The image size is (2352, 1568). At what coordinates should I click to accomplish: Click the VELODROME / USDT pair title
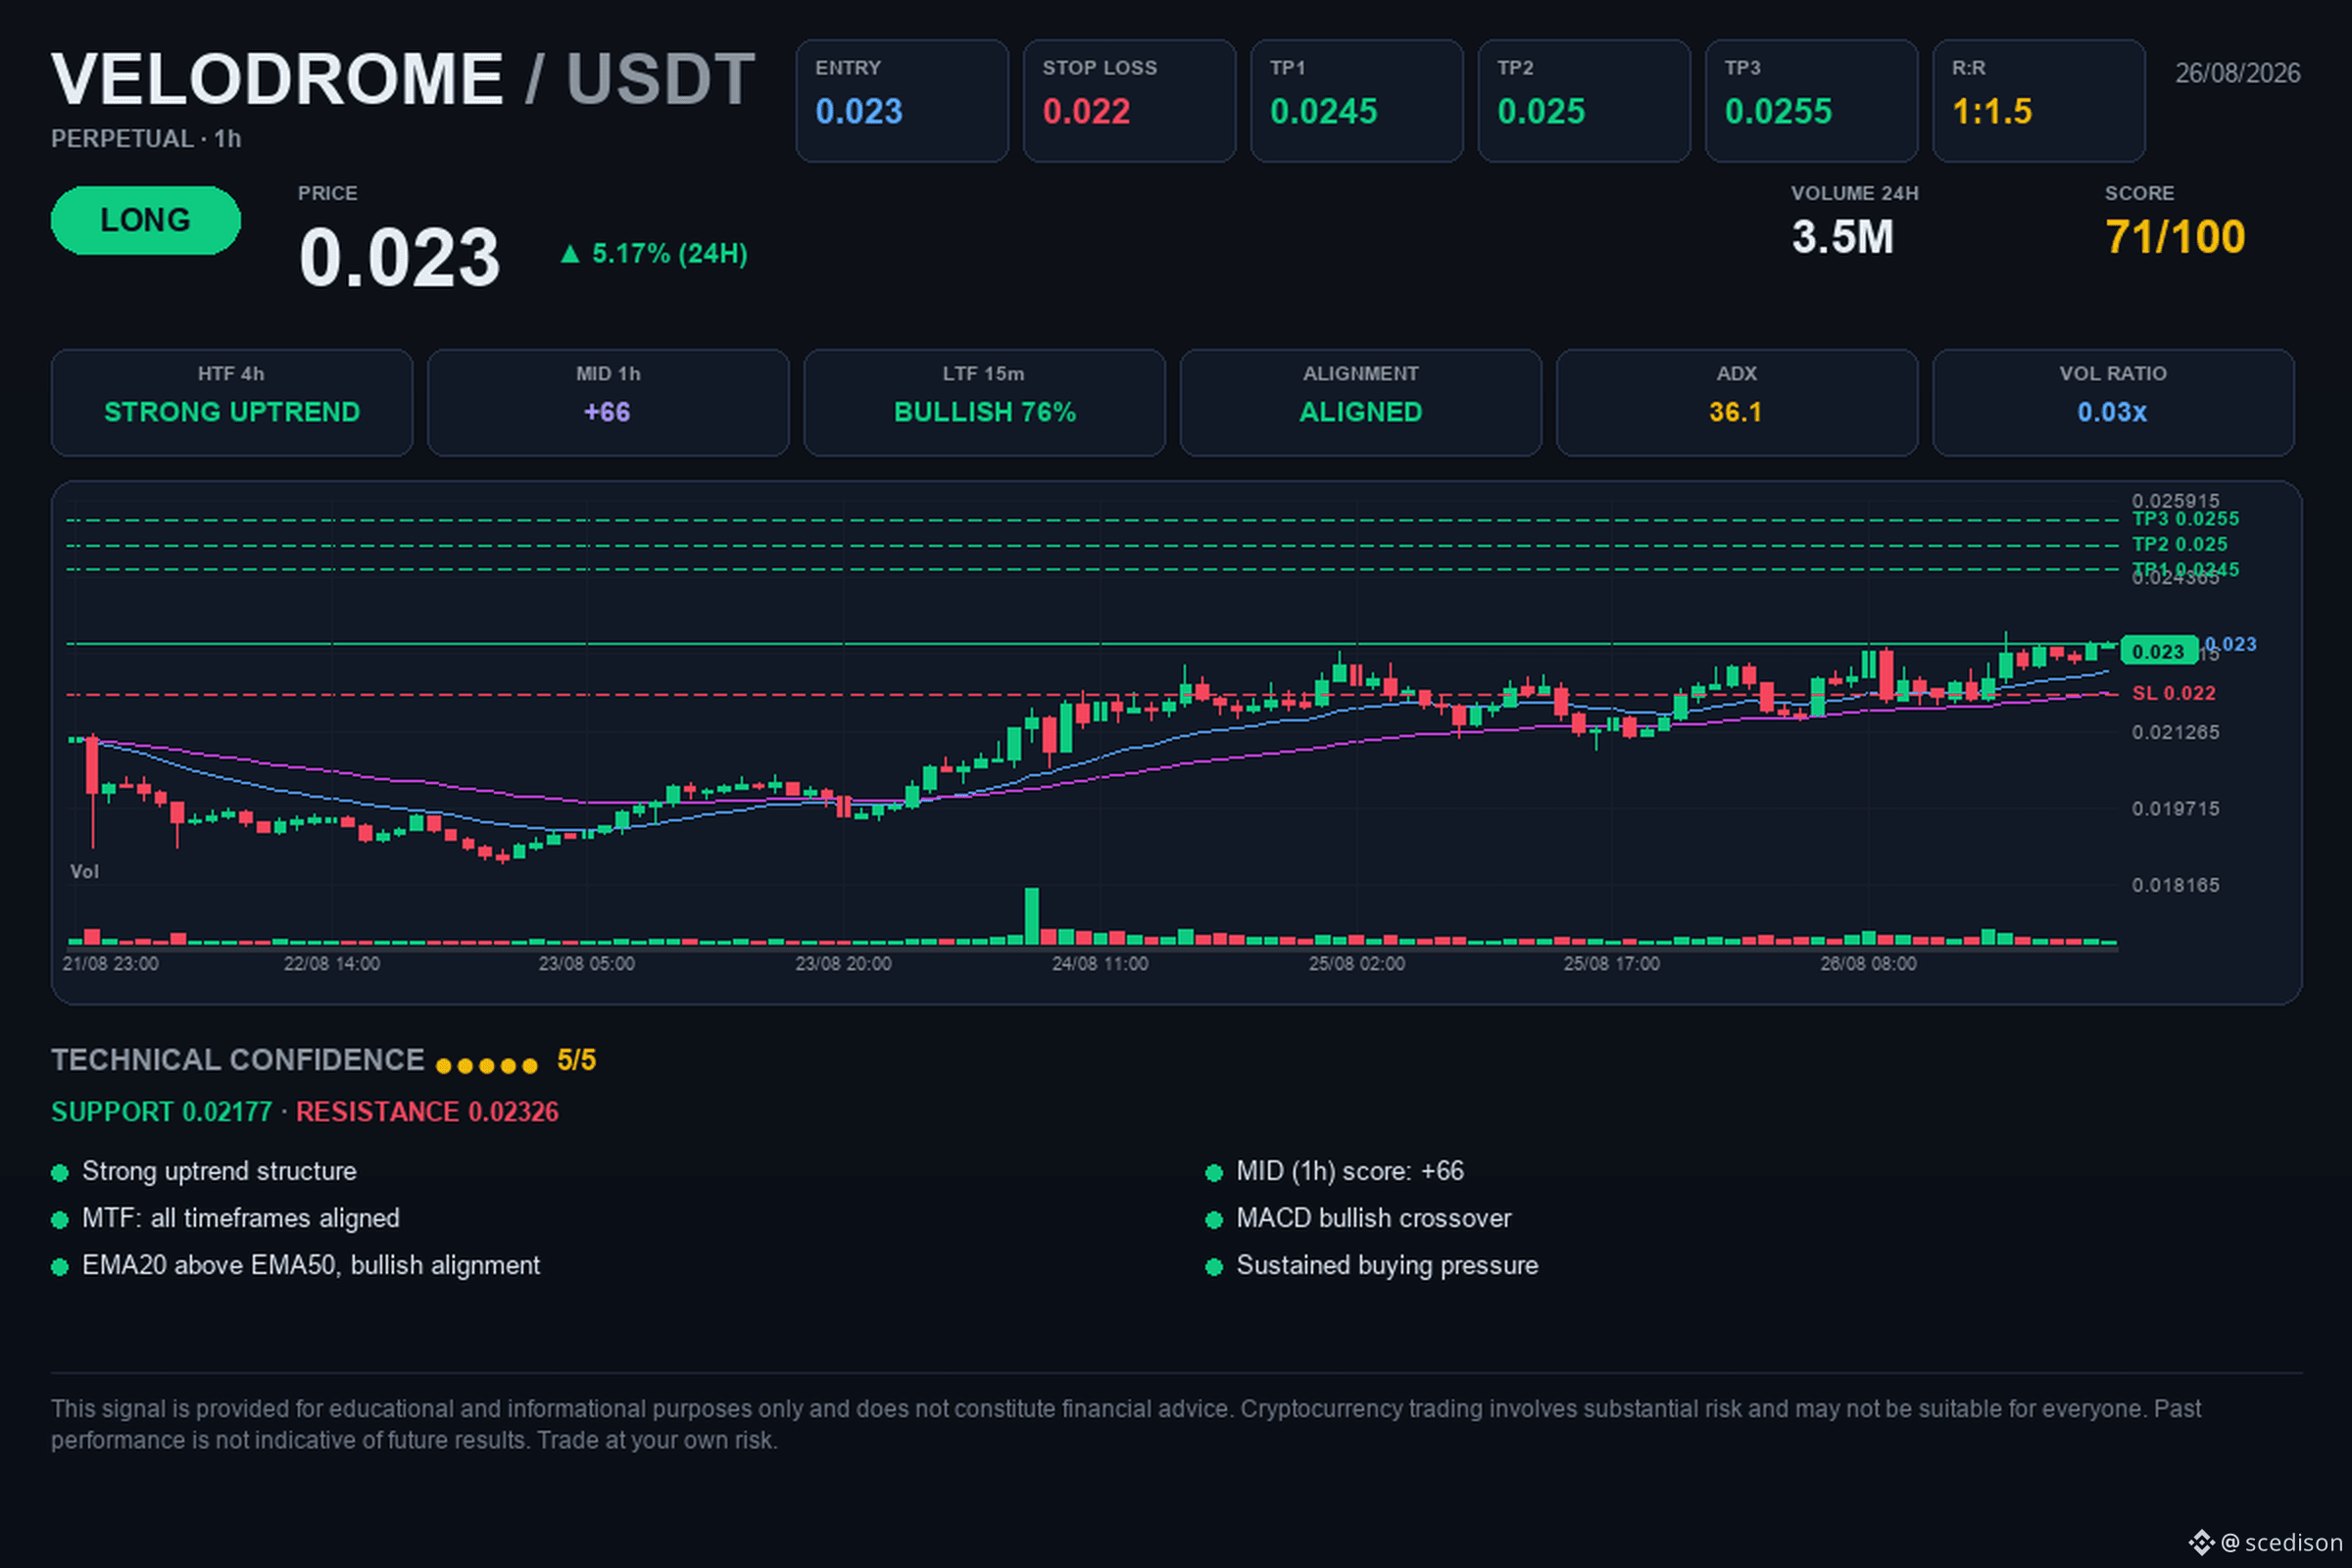tap(403, 79)
